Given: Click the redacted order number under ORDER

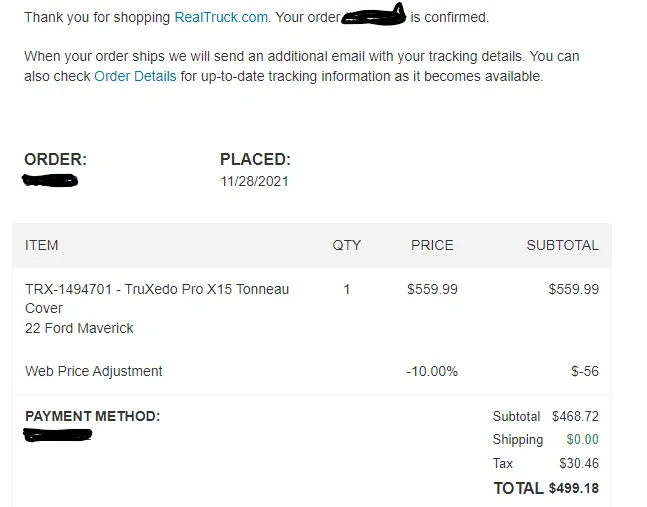Looking at the screenshot, I should (50, 181).
